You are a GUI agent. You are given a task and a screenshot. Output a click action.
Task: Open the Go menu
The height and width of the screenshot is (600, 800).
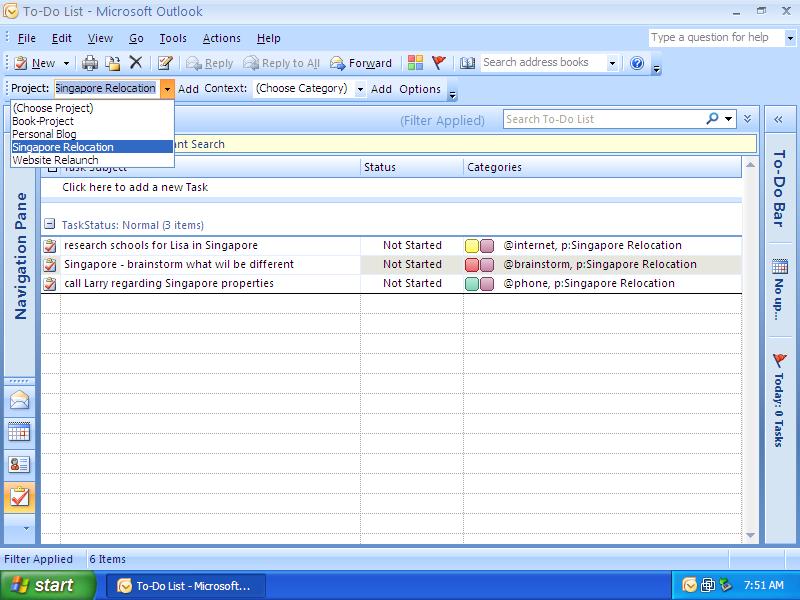(136, 38)
